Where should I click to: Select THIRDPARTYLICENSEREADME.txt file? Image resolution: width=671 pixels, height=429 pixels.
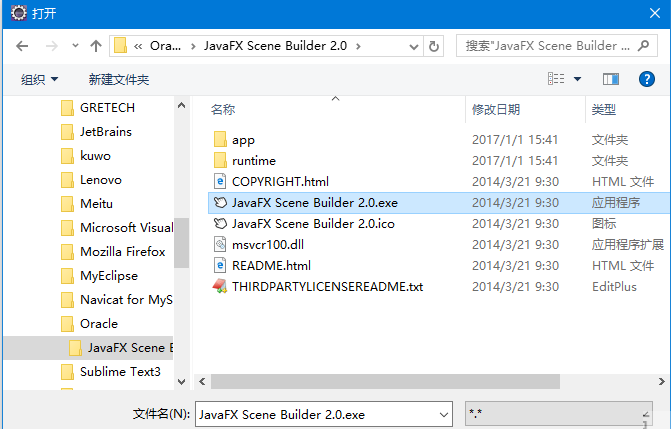click(x=318, y=286)
